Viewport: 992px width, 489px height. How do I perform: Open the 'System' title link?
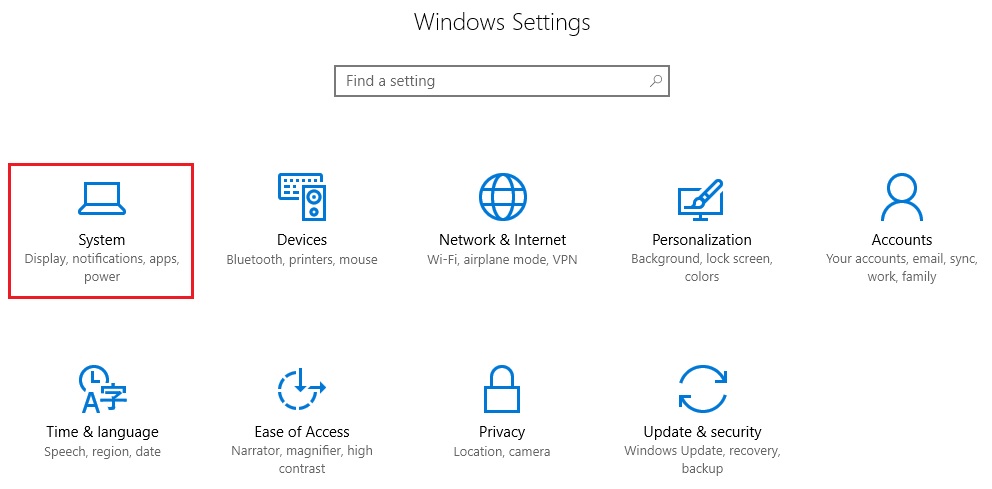coord(101,240)
